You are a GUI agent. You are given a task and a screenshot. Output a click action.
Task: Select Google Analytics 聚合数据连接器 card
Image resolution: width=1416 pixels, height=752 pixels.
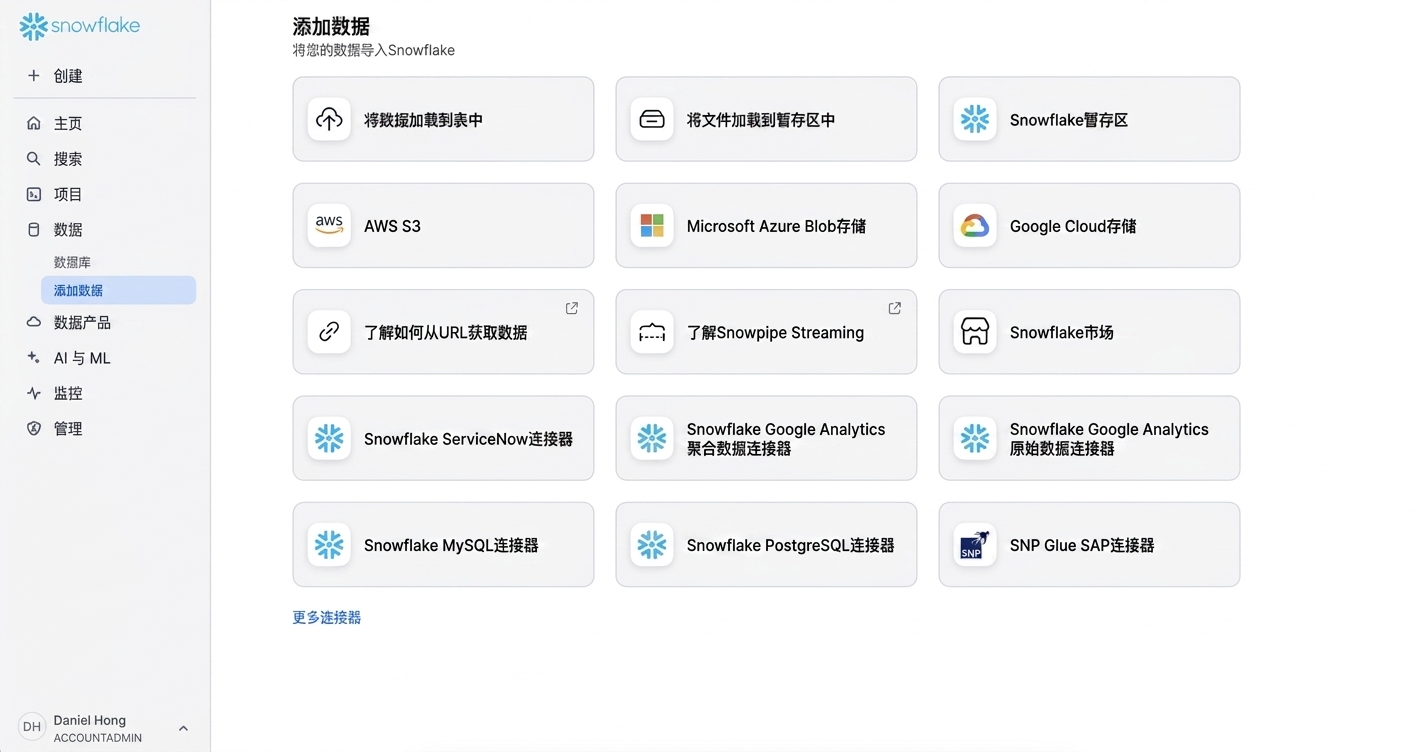[766, 438]
